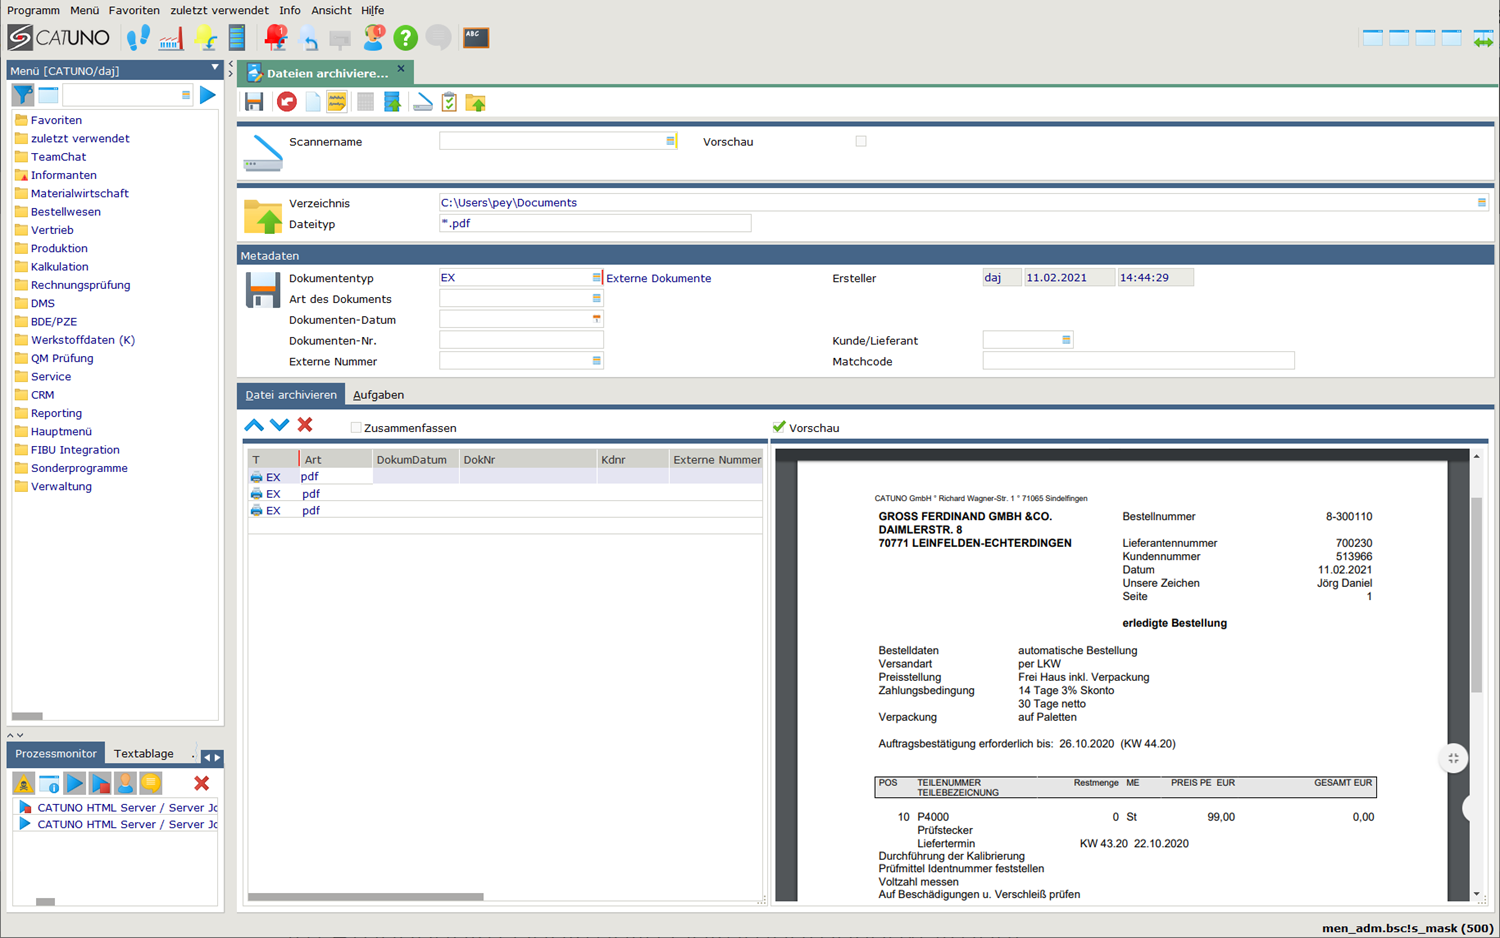The height and width of the screenshot is (938, 1500).
Task: Click the skull warning icon in Prozessmonitor
Action: (x=23, y=783)
